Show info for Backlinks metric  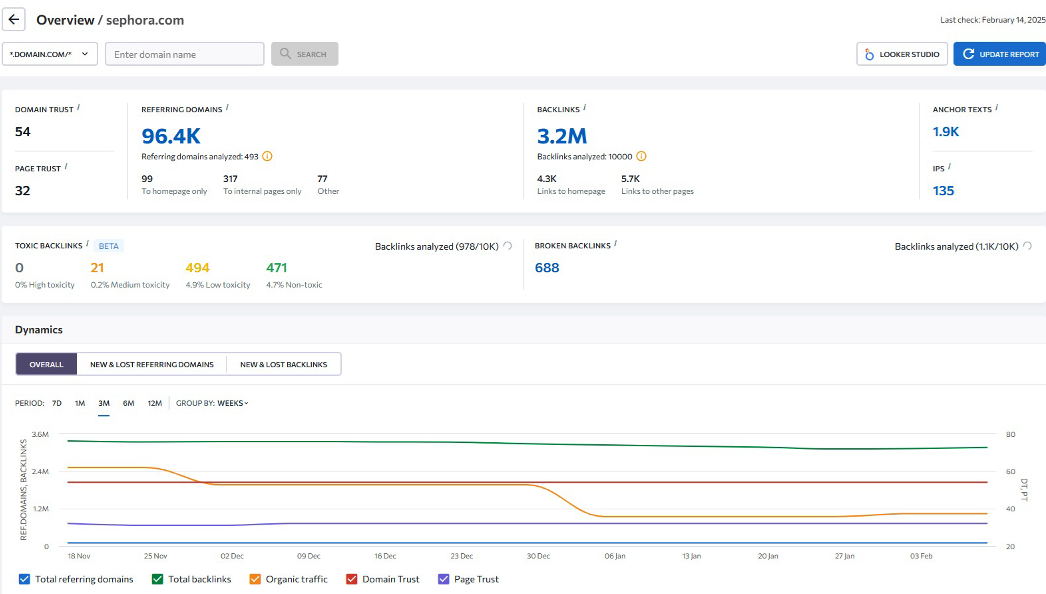[584, 107]
